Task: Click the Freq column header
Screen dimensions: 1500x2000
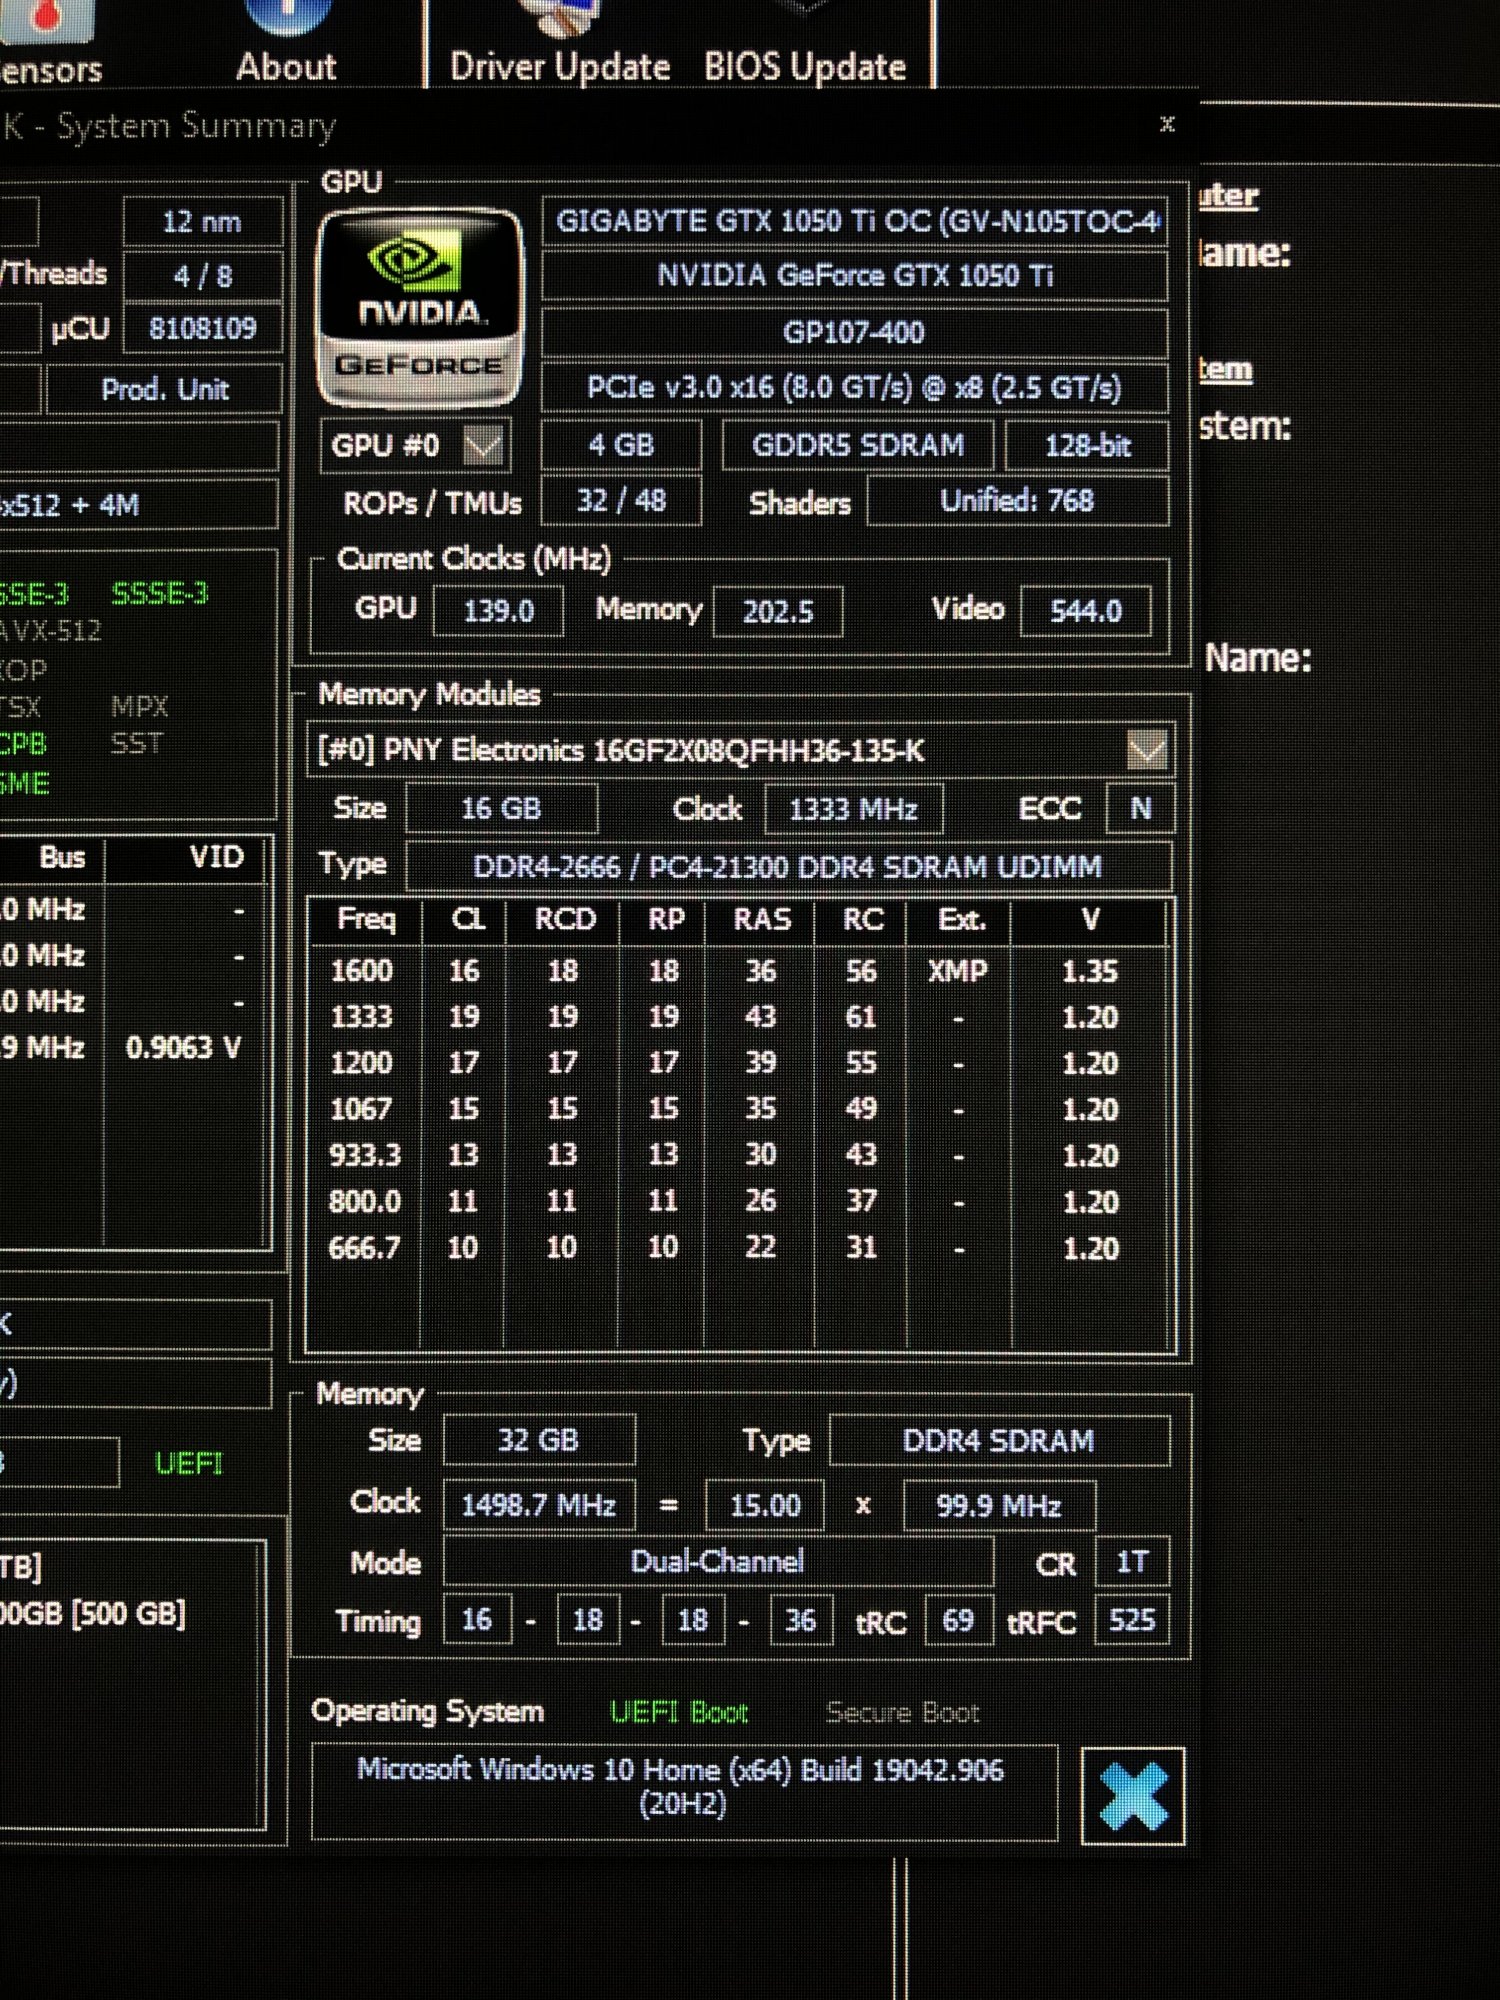Action: [x=366, y=921]
